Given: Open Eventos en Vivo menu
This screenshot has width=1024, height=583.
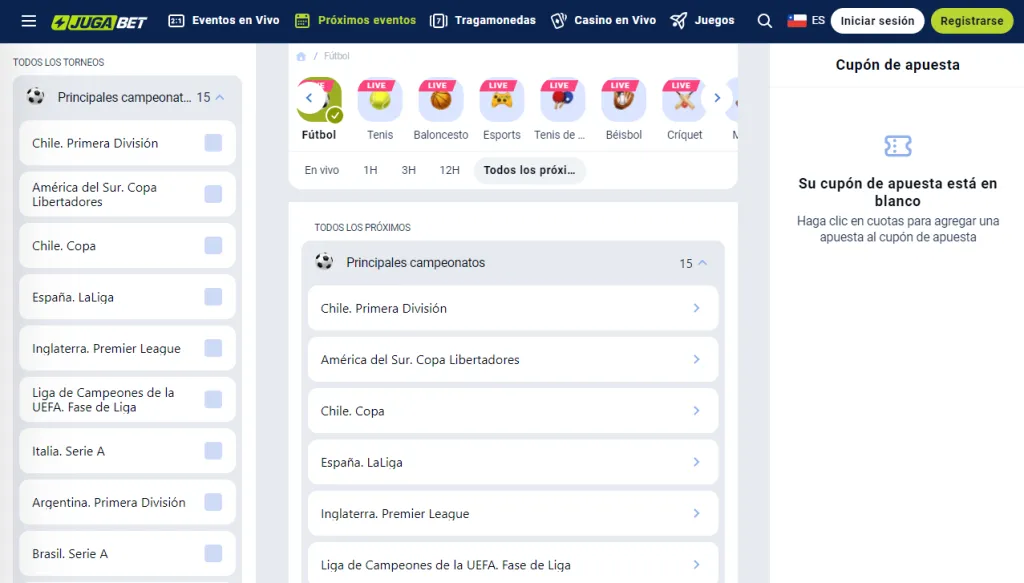Looking at the screenshot, I should coord(224,21).
